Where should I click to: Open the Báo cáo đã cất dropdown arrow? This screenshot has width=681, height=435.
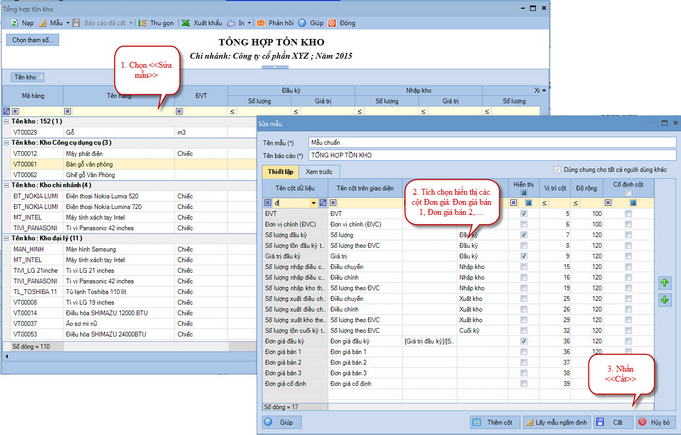click(x=131, y=23)
